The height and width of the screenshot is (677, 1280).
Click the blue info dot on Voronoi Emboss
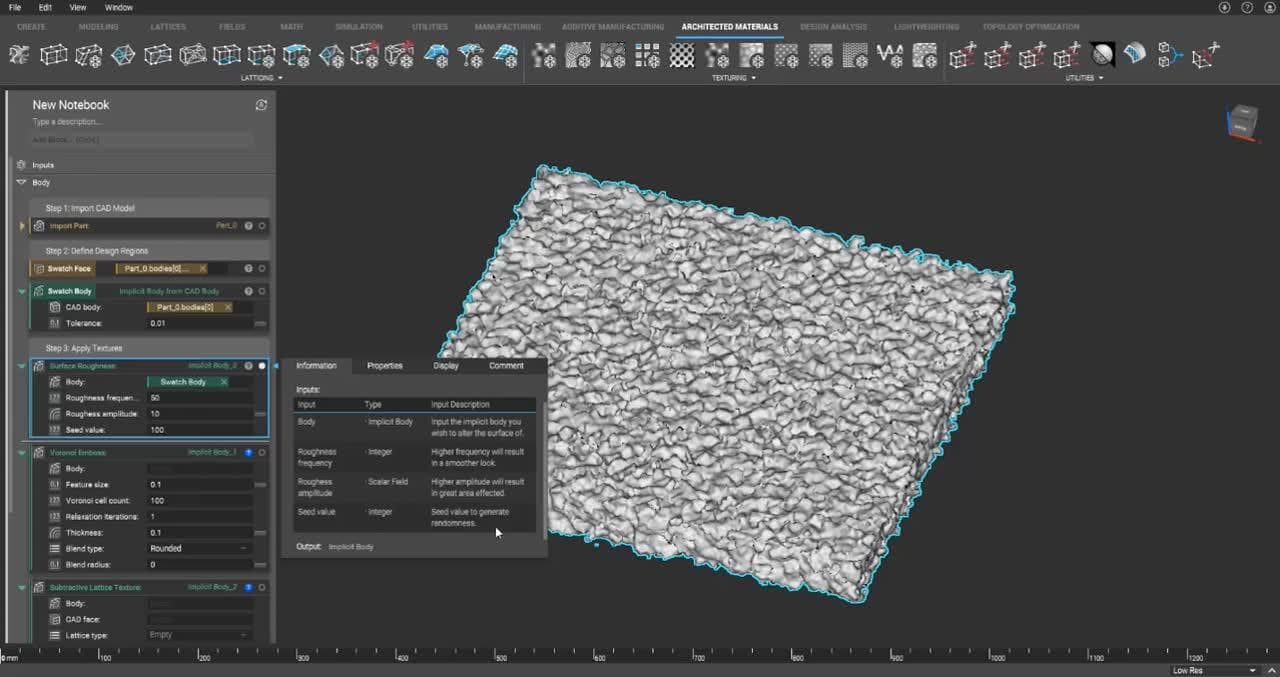[x=248, y=452]
